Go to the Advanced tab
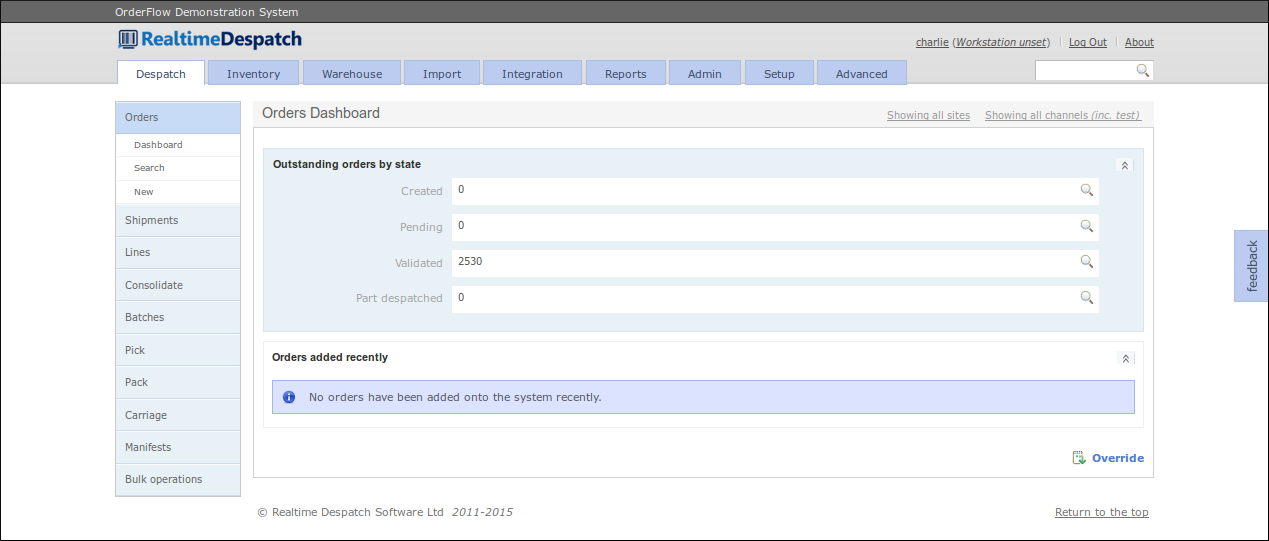 click(x=862, y=73)
